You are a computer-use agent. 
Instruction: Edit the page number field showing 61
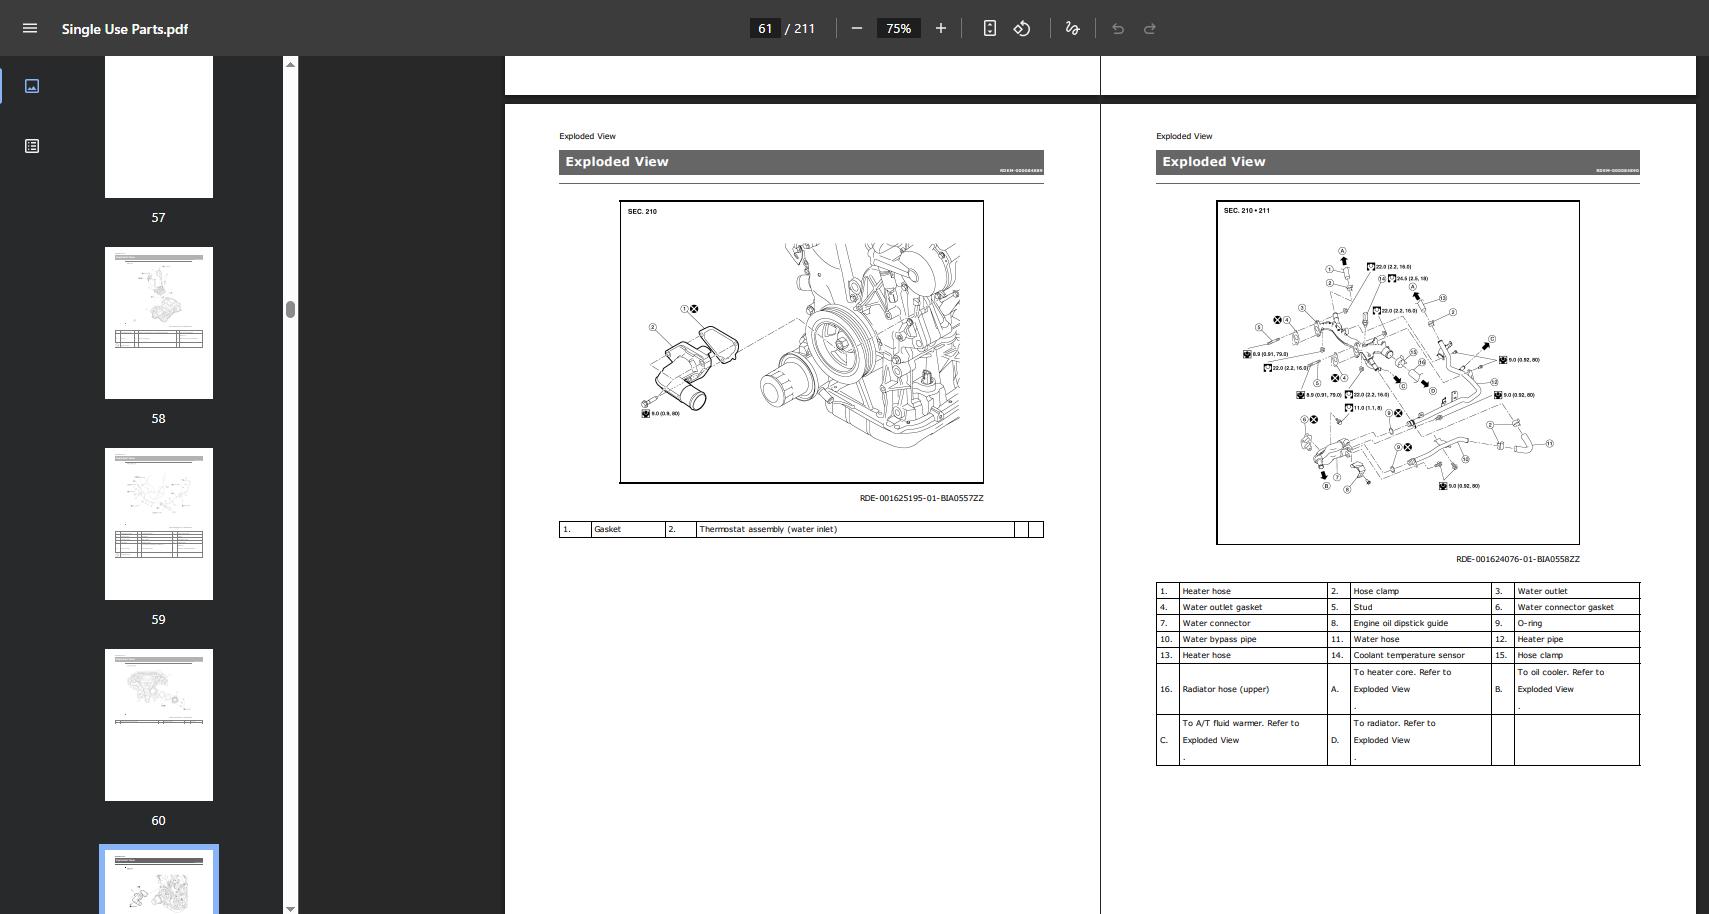tap(765, 28)
